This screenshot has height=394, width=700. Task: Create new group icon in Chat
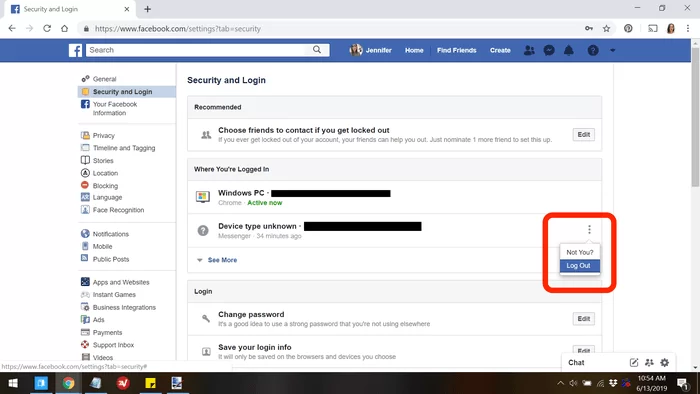click(x=649, y=362)
